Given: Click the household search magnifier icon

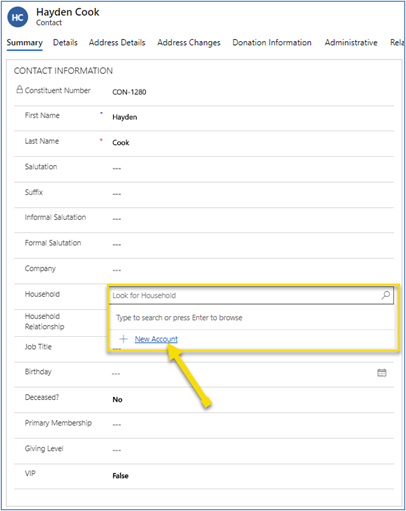Looking at the screenshot, I should [386, 295].
